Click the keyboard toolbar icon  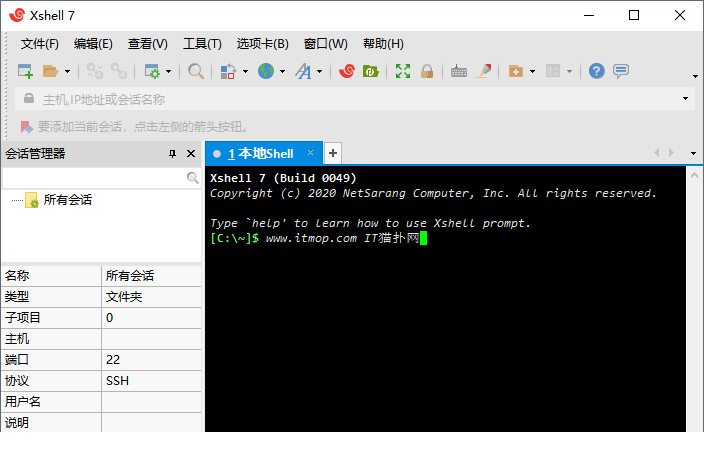tap(459, 71)
